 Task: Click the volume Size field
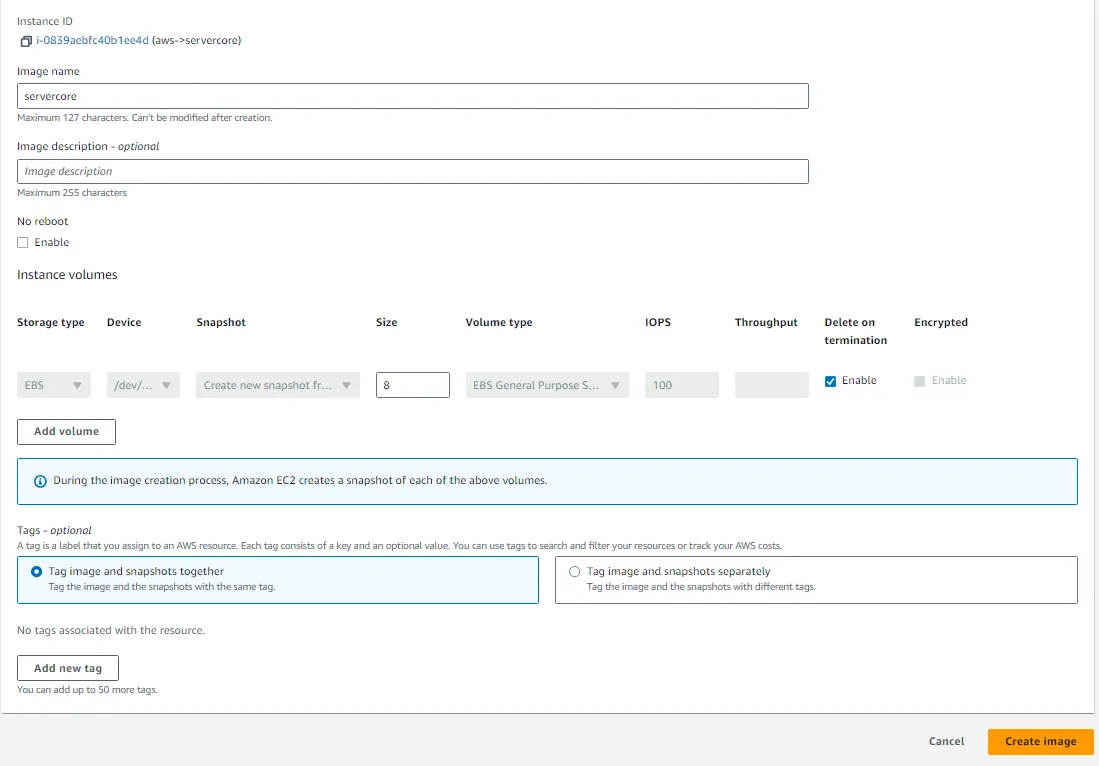[412, 385]
